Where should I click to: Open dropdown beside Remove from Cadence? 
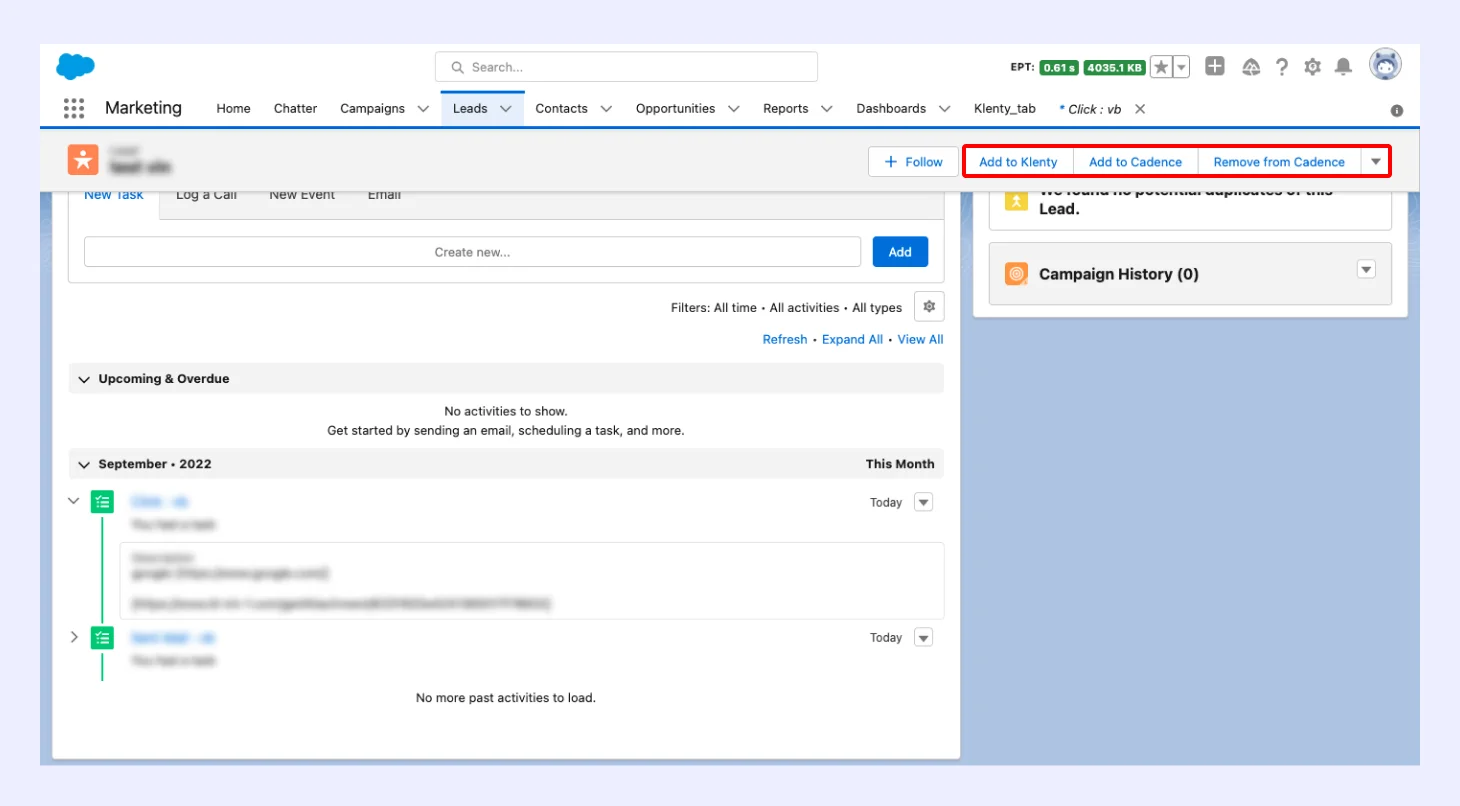click(x=1375, y=161)
